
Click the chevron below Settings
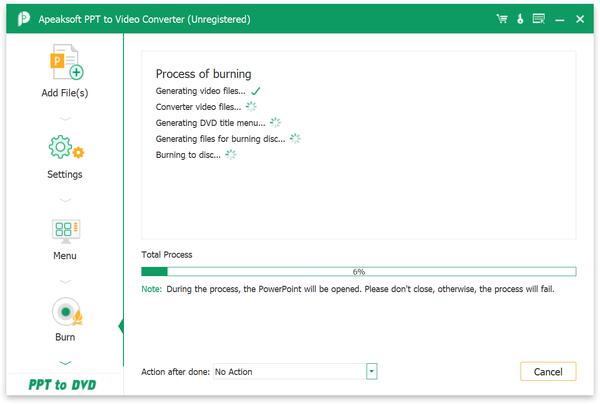click(x=65, y=200)
